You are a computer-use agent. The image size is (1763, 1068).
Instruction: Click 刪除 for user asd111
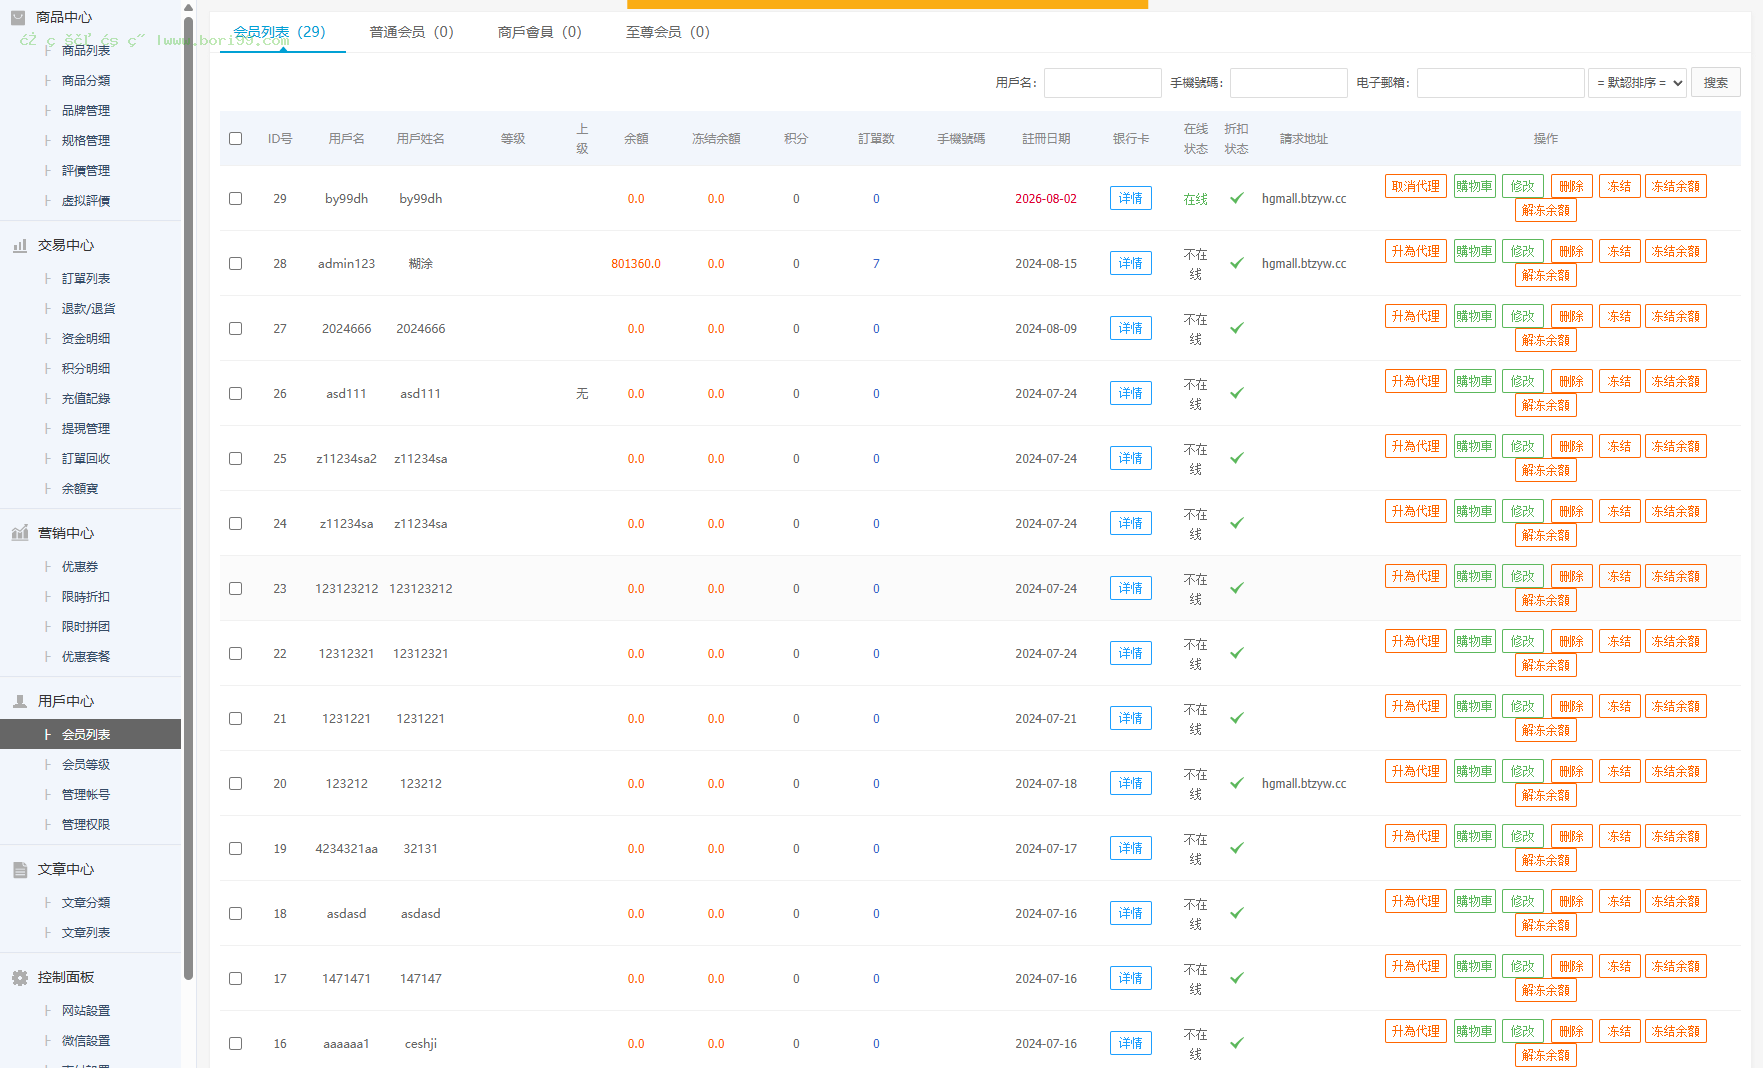[x=1572, y=381]
